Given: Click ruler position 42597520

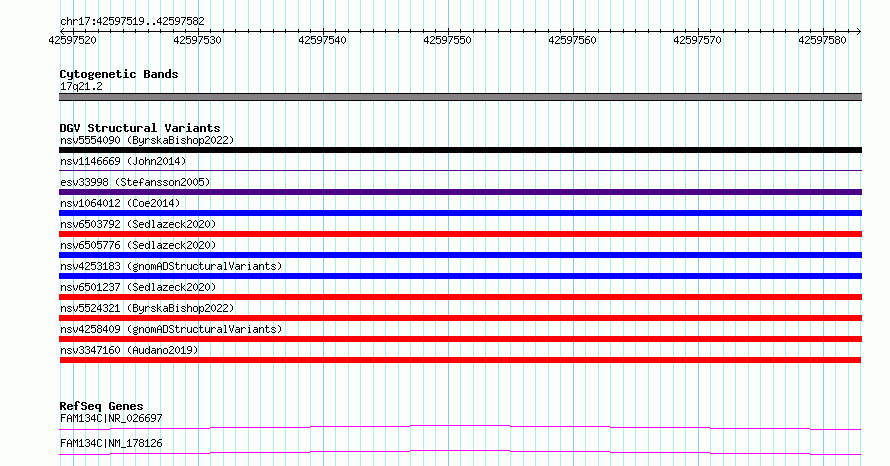Looking at the screenshot, I should (73, 40).
